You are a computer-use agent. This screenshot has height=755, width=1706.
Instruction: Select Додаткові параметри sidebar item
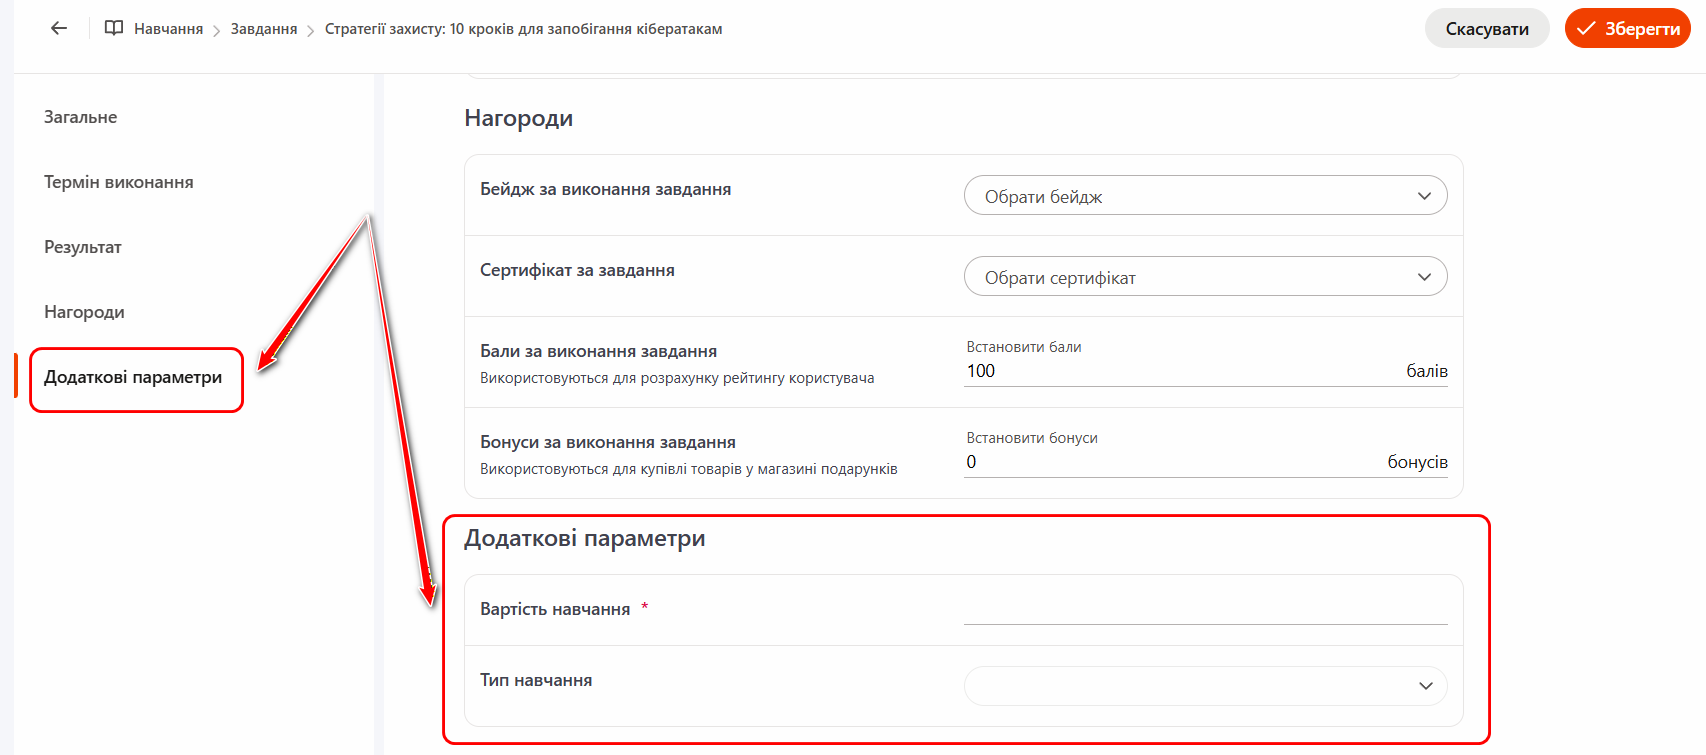(x=133, y=377)
